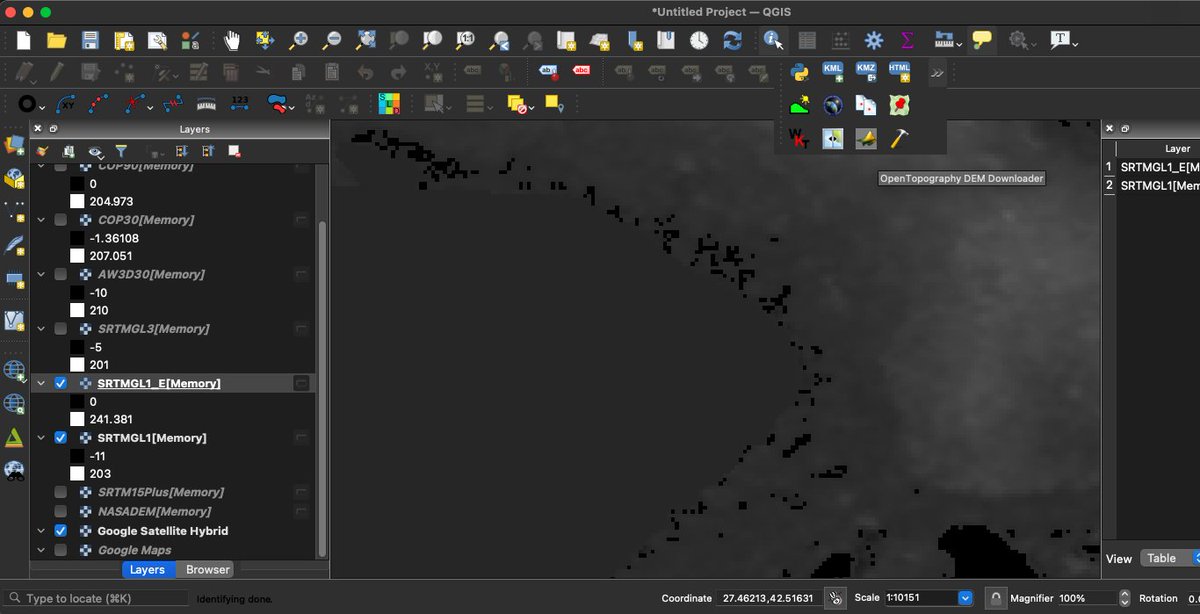Collapse the SRTMGL1_E[Memory] layer legend
The width and height of the screenshot is (1200, 614).
[41, 383]
